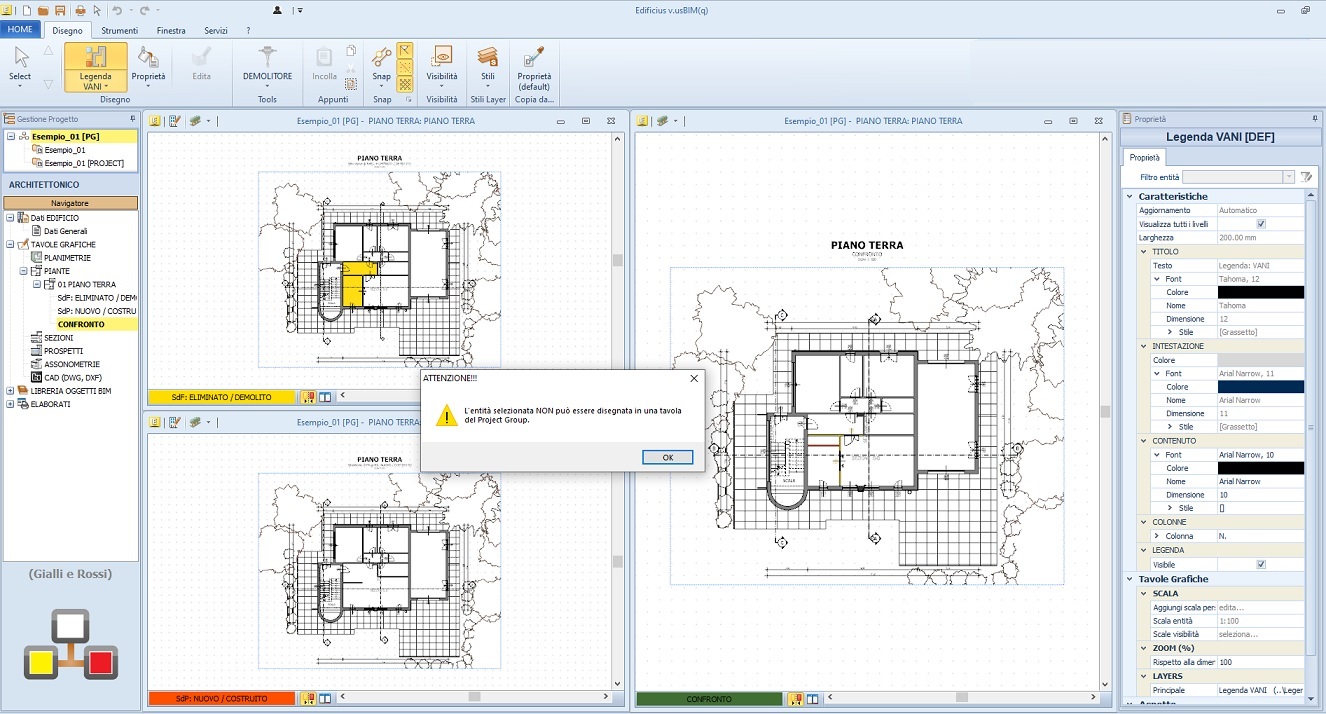Switch to the Strumenti ribbon tab
1326x714 pixels.
click(x=119, y=31)
